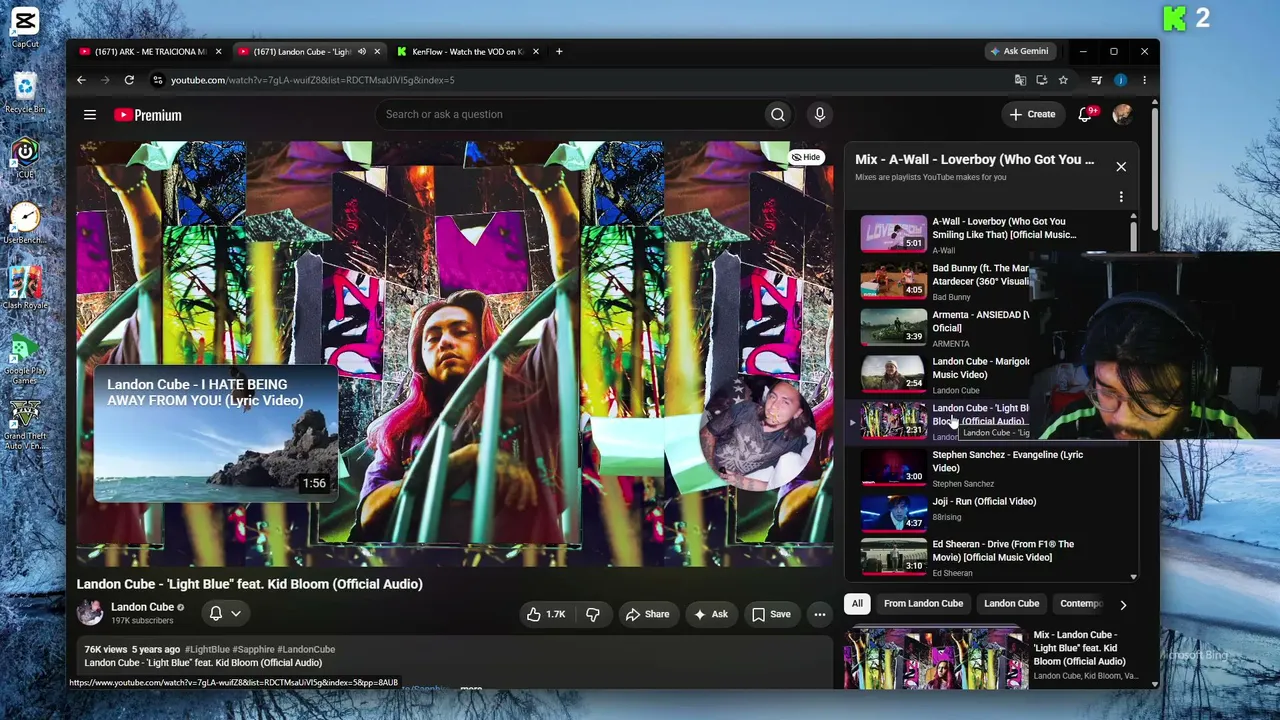Reload the YouTube page
This screenshot has width=1280, height=720.
(x=129, y=80)
